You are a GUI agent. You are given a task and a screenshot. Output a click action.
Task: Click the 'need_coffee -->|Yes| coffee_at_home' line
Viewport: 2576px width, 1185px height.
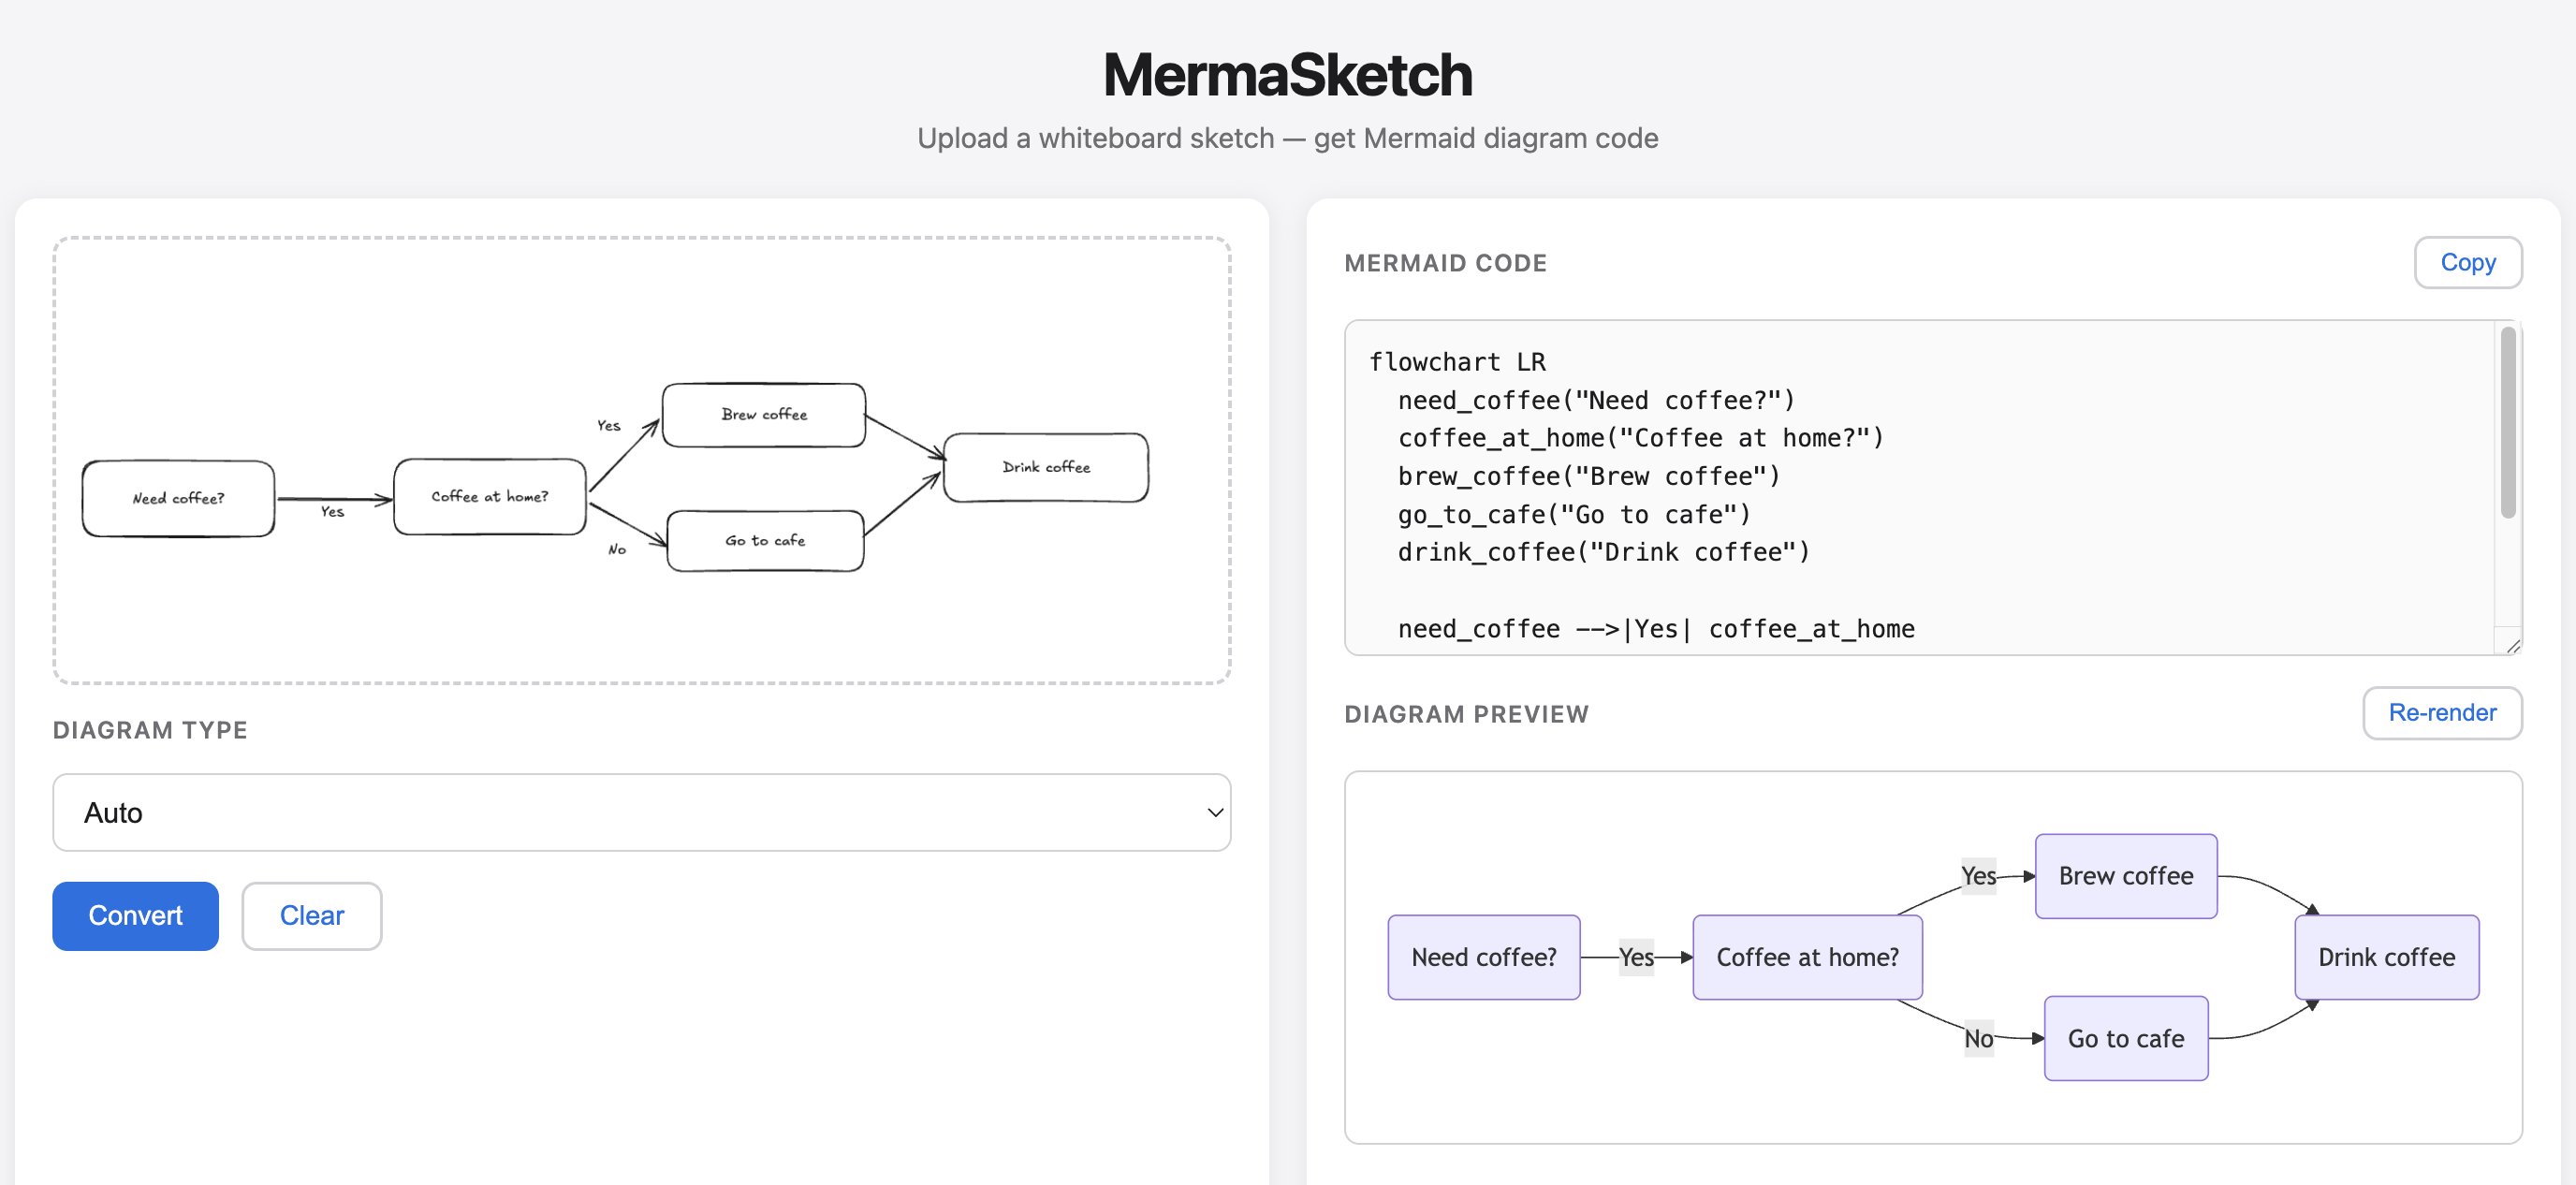1656,629
